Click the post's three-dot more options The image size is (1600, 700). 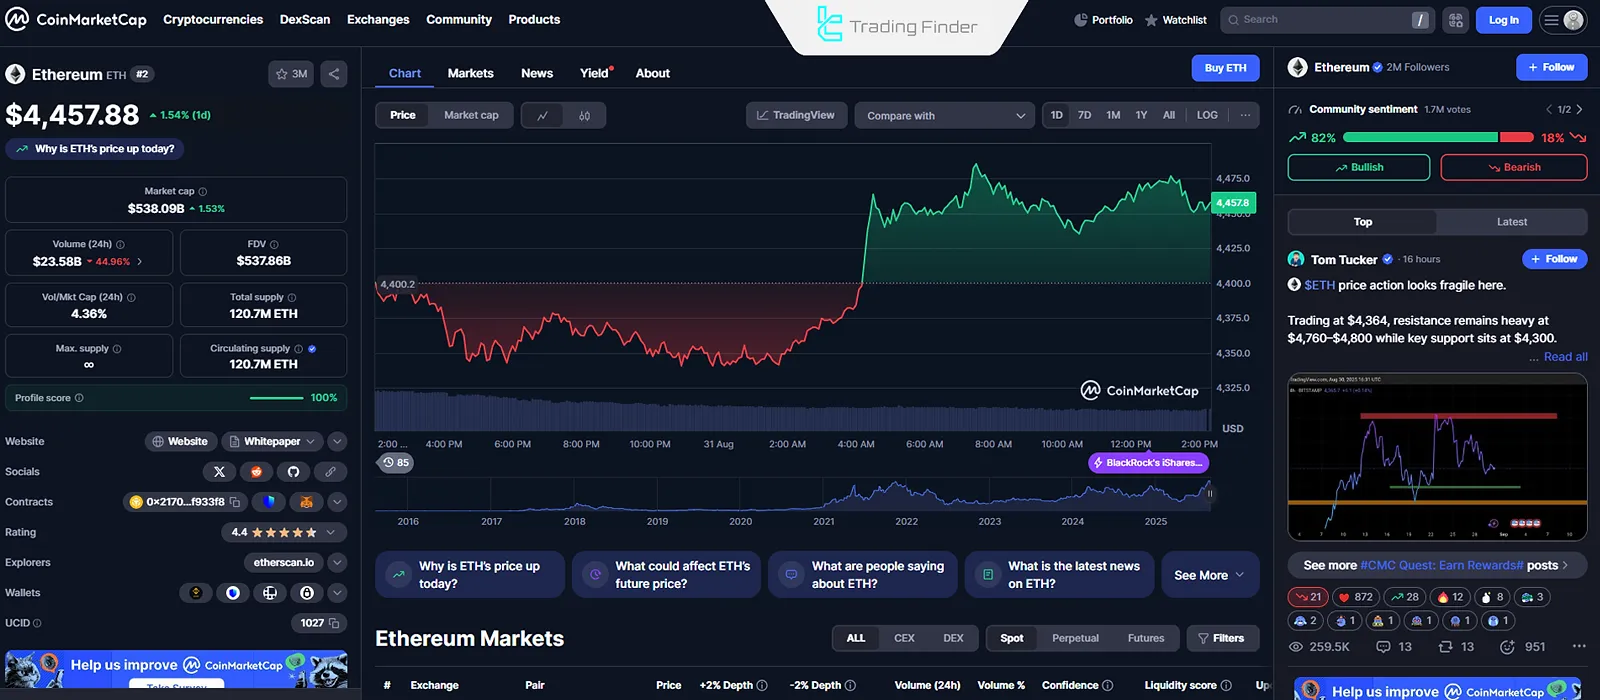pos(1579,647)
